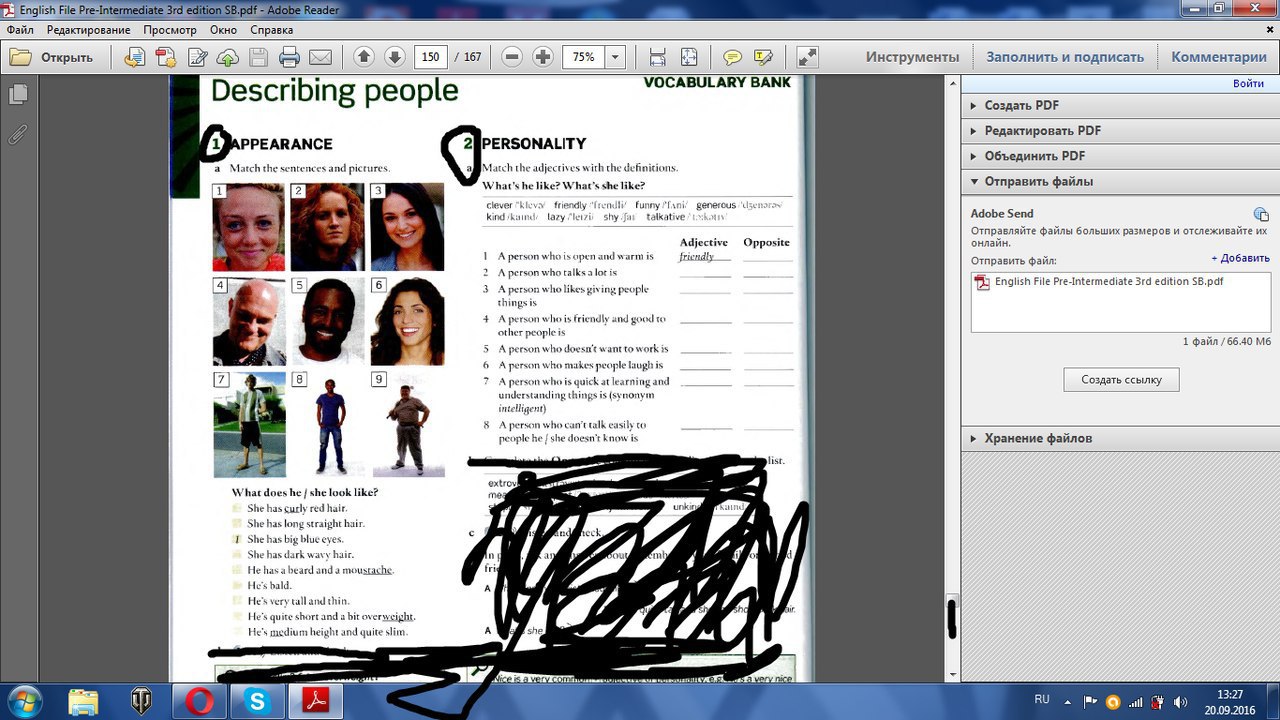The height and width of the screenshot is (720, 1280).
Task: Expand the Создать PDF section
Action: coord(1118,105)
